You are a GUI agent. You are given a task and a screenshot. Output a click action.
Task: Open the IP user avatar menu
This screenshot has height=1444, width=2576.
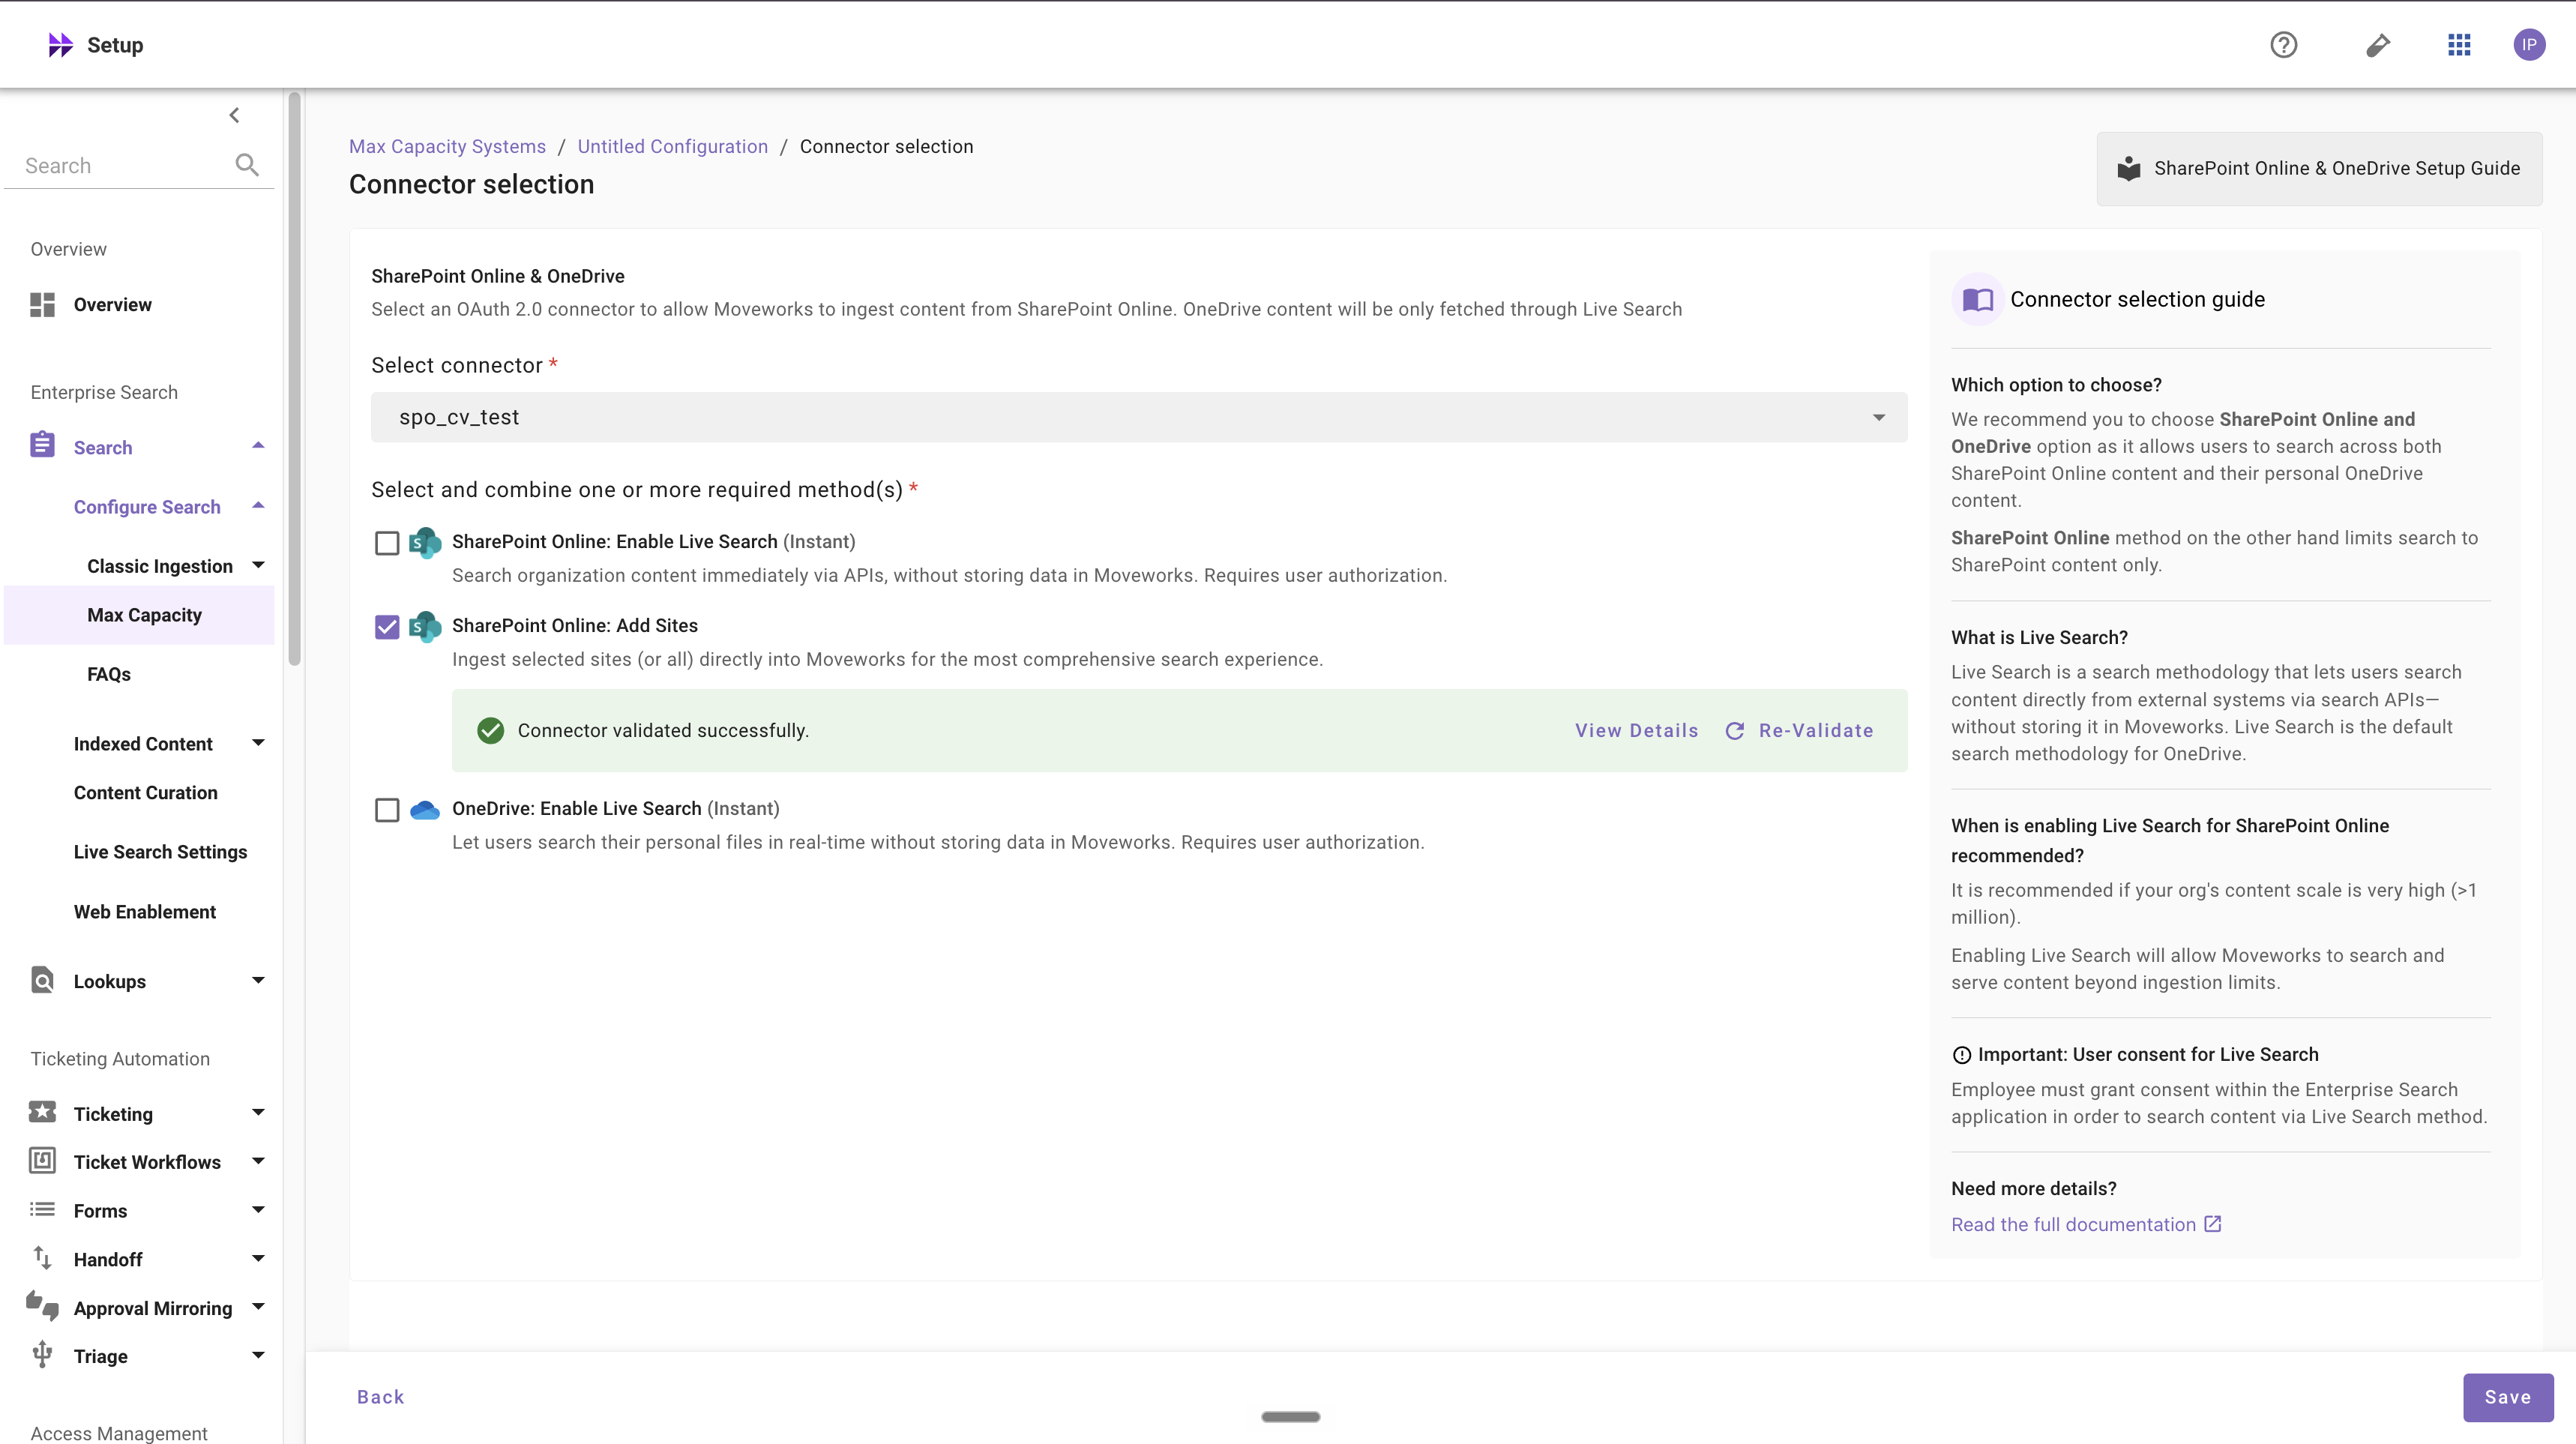click(x=2529, y=45)
